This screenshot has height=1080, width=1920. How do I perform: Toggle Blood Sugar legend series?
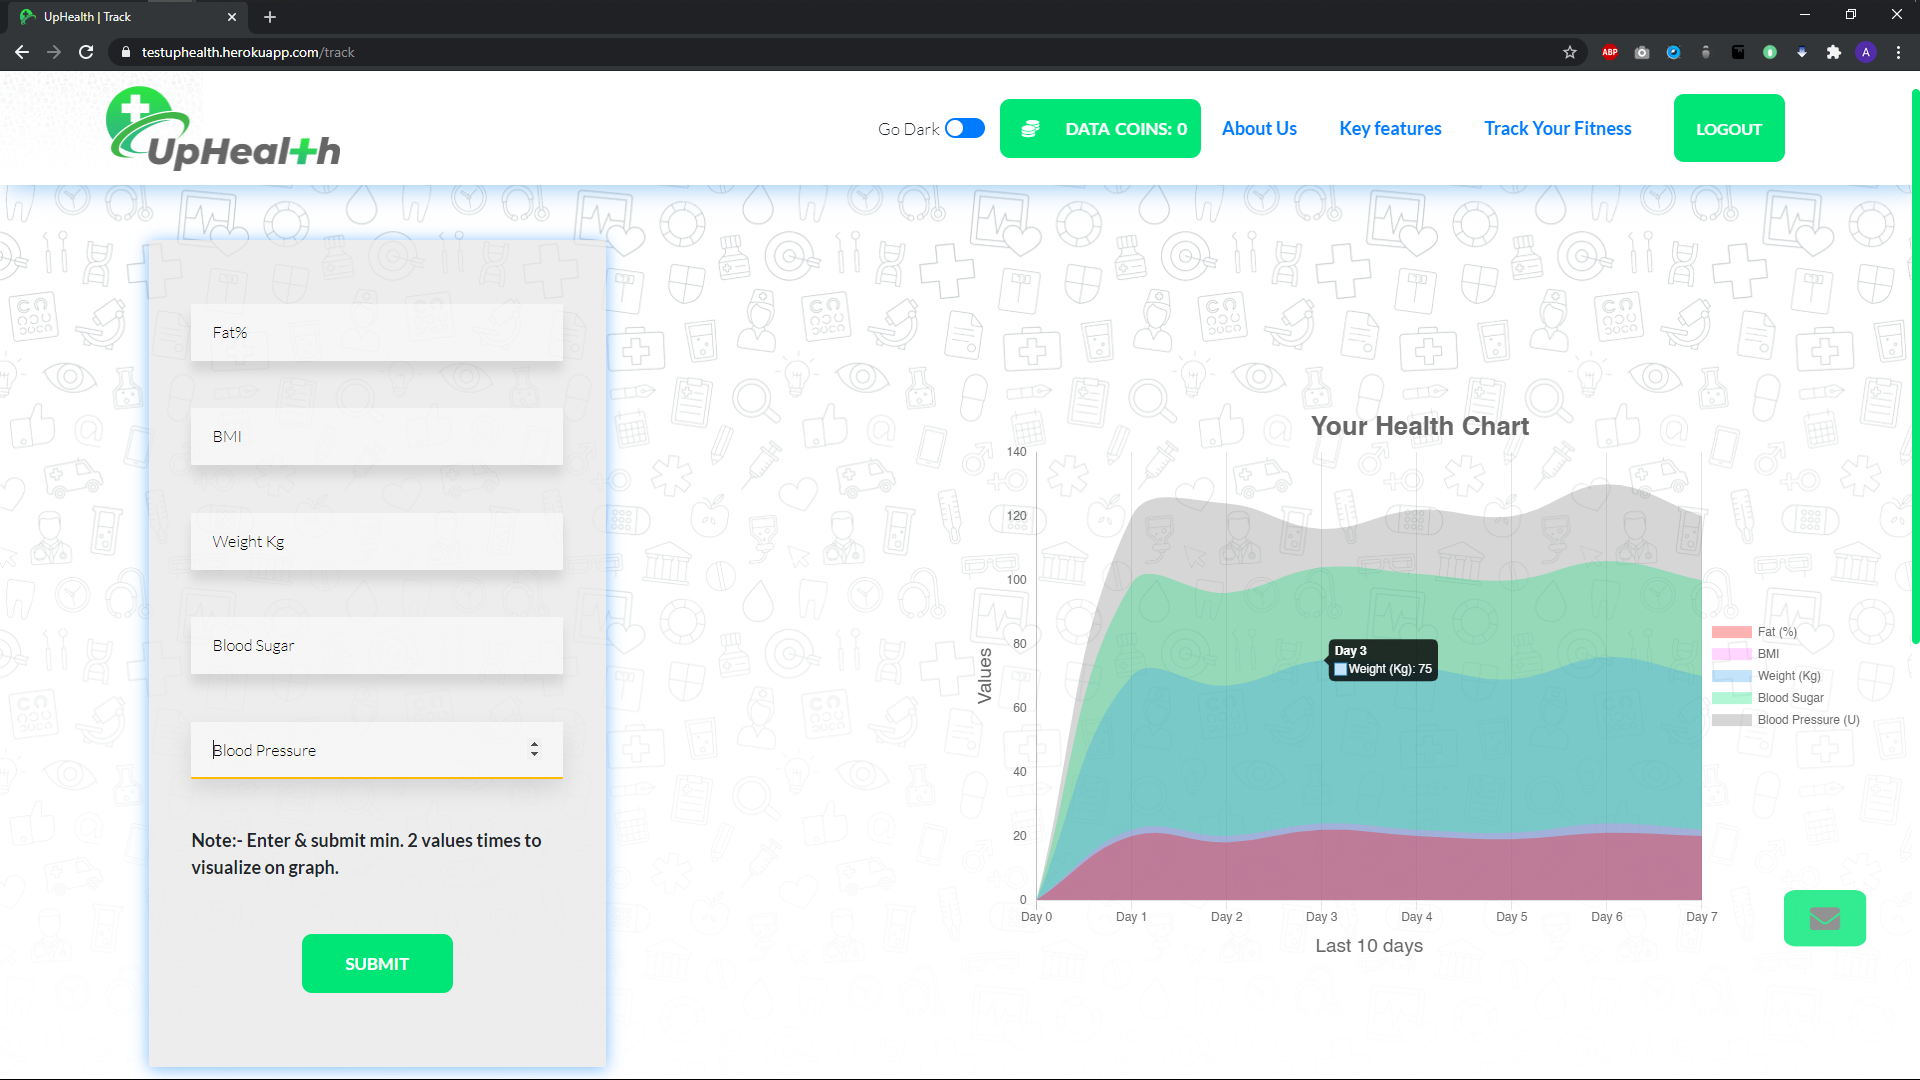point(1790,698)
